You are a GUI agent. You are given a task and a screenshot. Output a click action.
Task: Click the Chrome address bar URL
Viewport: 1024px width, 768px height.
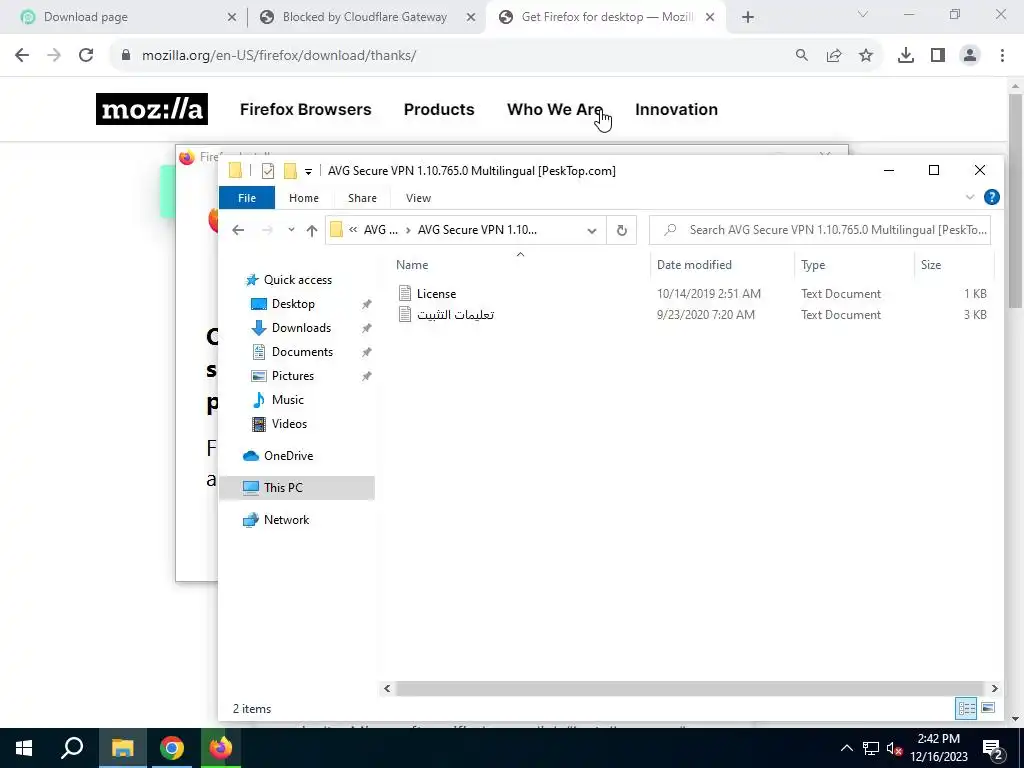pyautogui.click(x=279, y=56)
